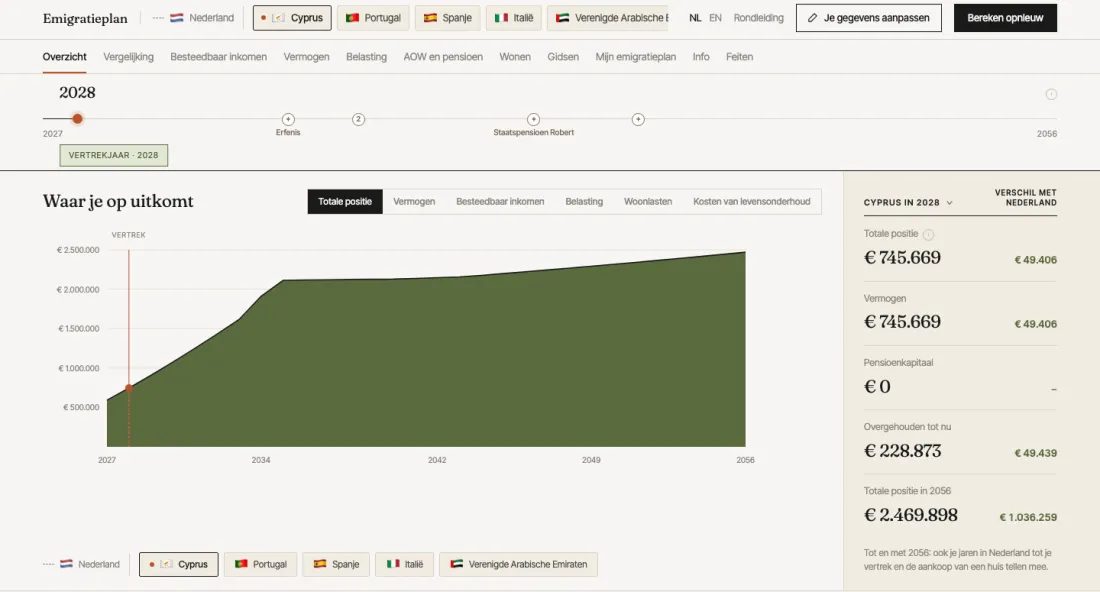Viewport: 1100px width, 592px height.
Task: Toggle the Spanje chip in the top bar
Action: 448,18
